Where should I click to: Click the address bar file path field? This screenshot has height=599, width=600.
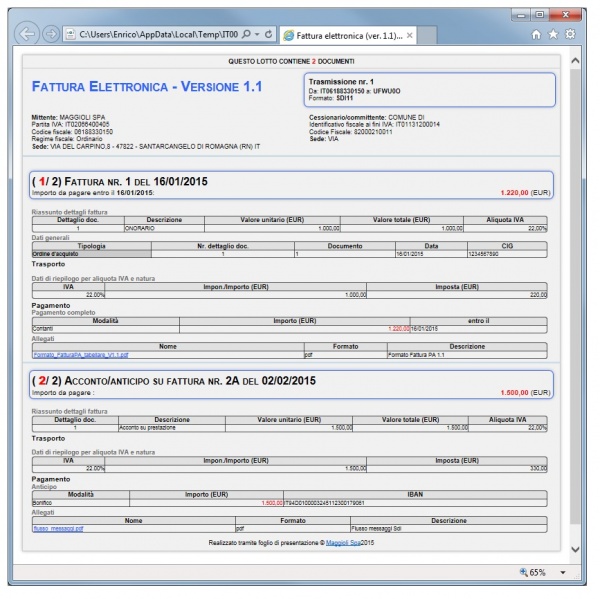click(158, 35)
